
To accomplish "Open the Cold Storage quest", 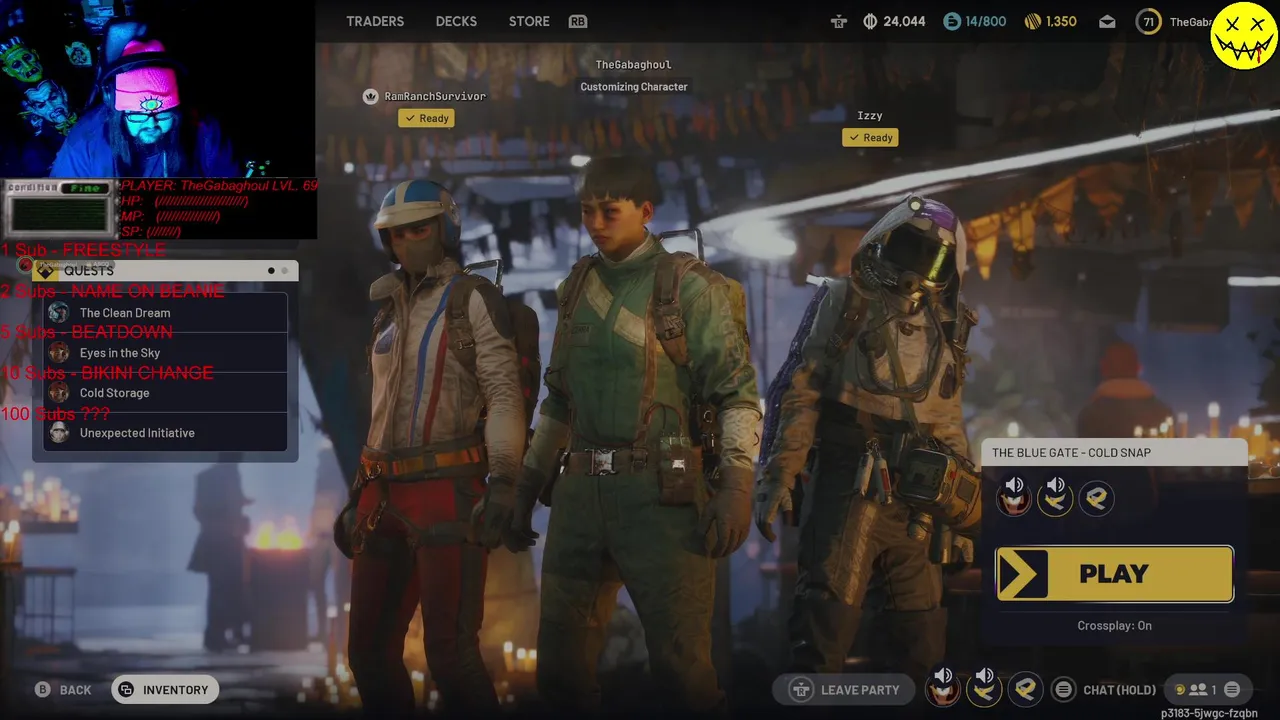I will tap(167, 393).
